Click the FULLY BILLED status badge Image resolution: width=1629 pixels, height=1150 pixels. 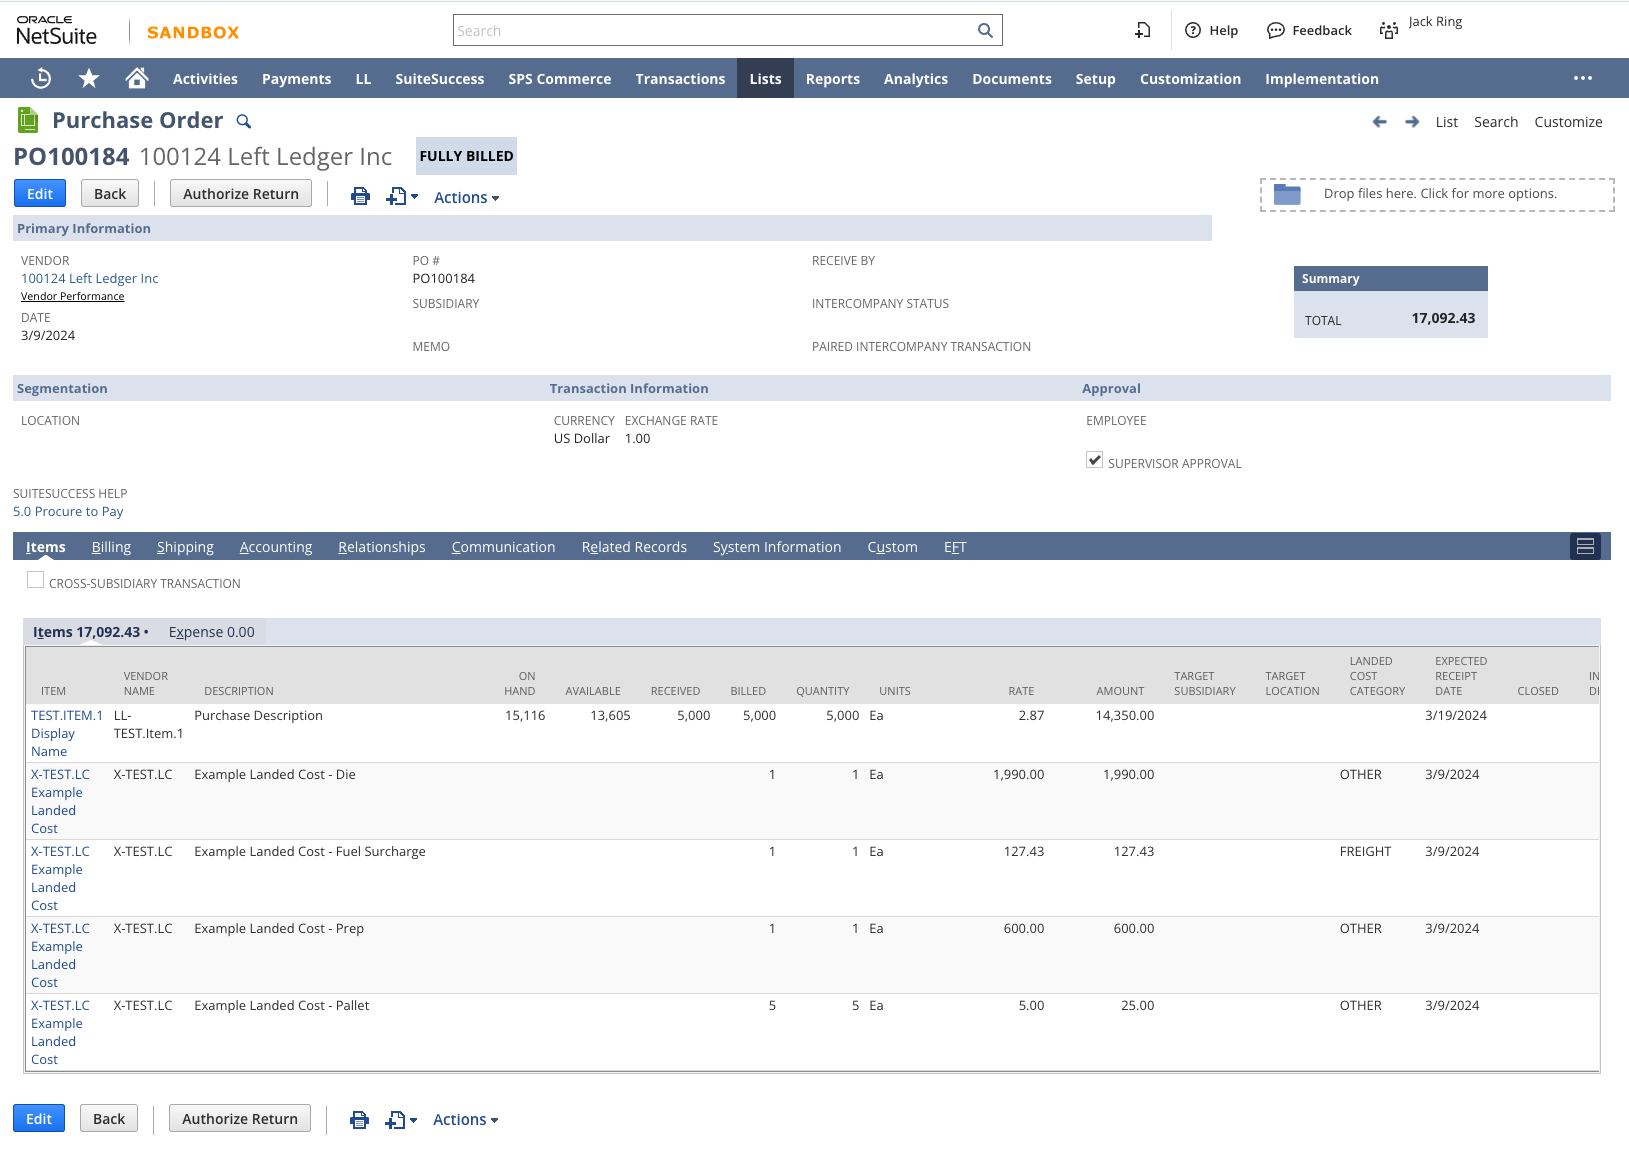(466, 156)
